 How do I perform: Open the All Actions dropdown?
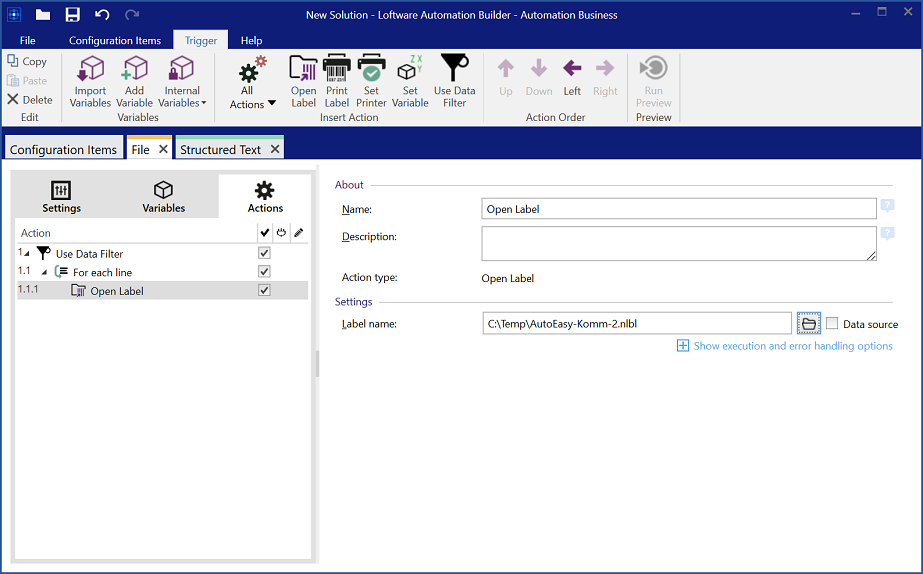point(252,84)
